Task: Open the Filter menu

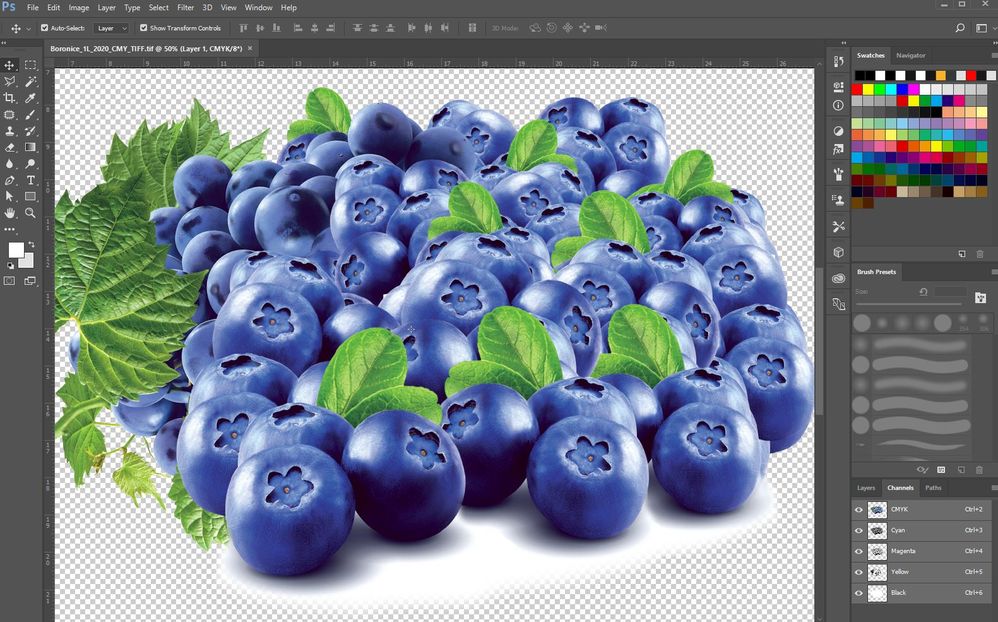Action: point(185,7)
